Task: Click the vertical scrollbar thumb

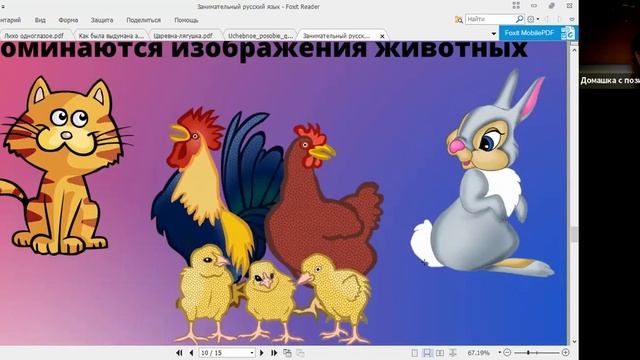Action: pos(574,234)
